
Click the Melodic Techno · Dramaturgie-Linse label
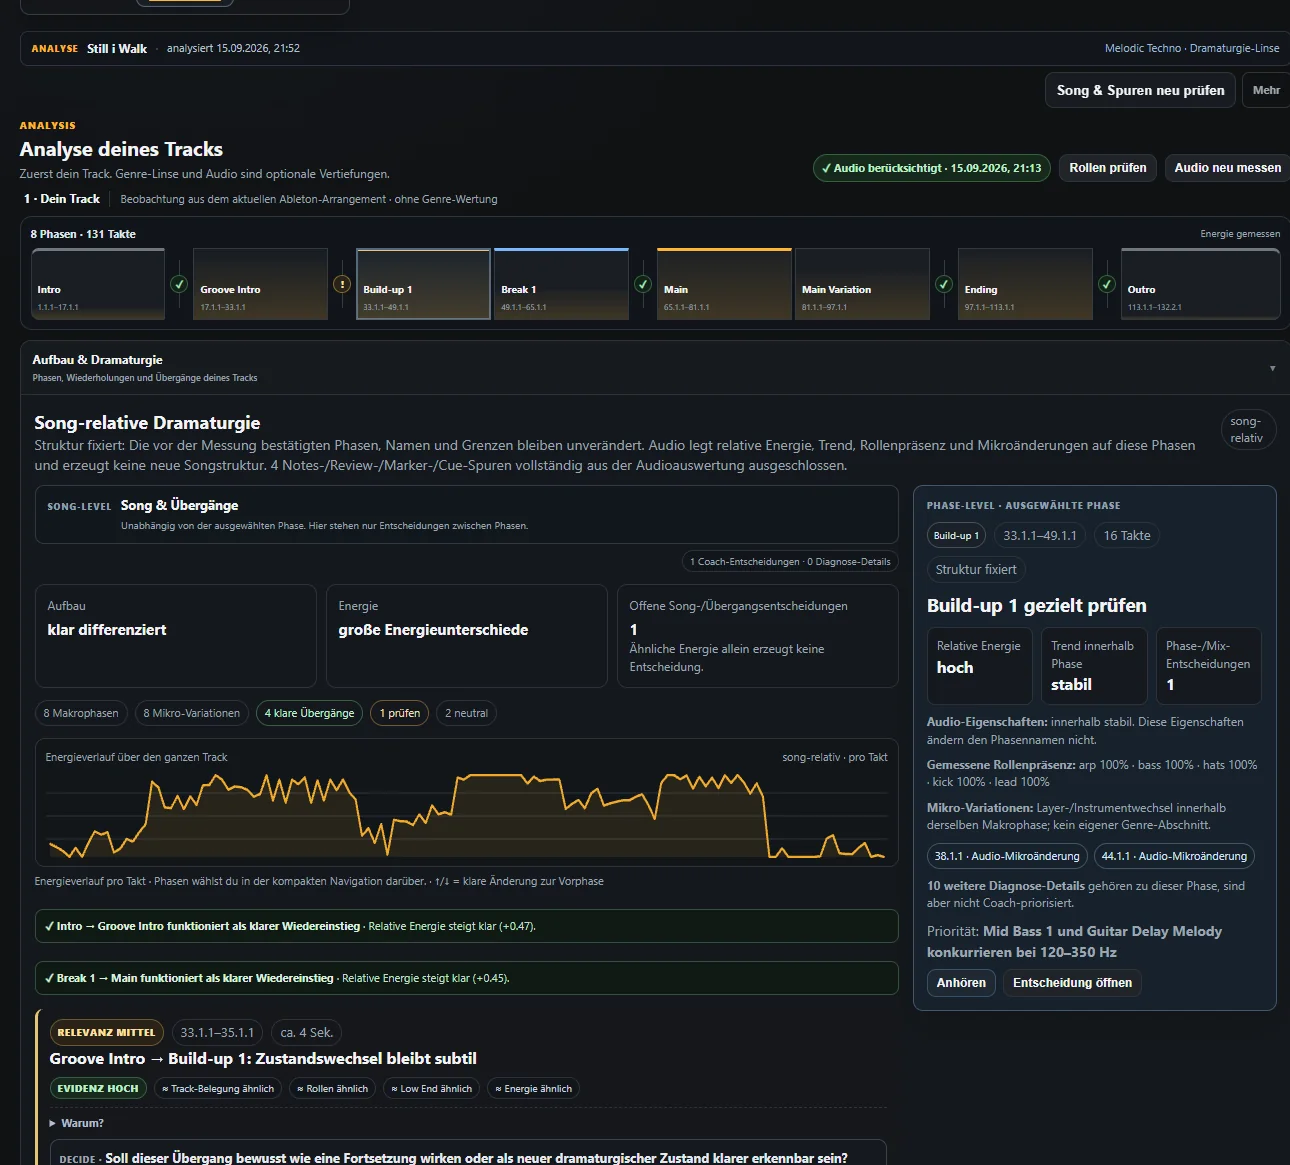[x=1192, y=48]
